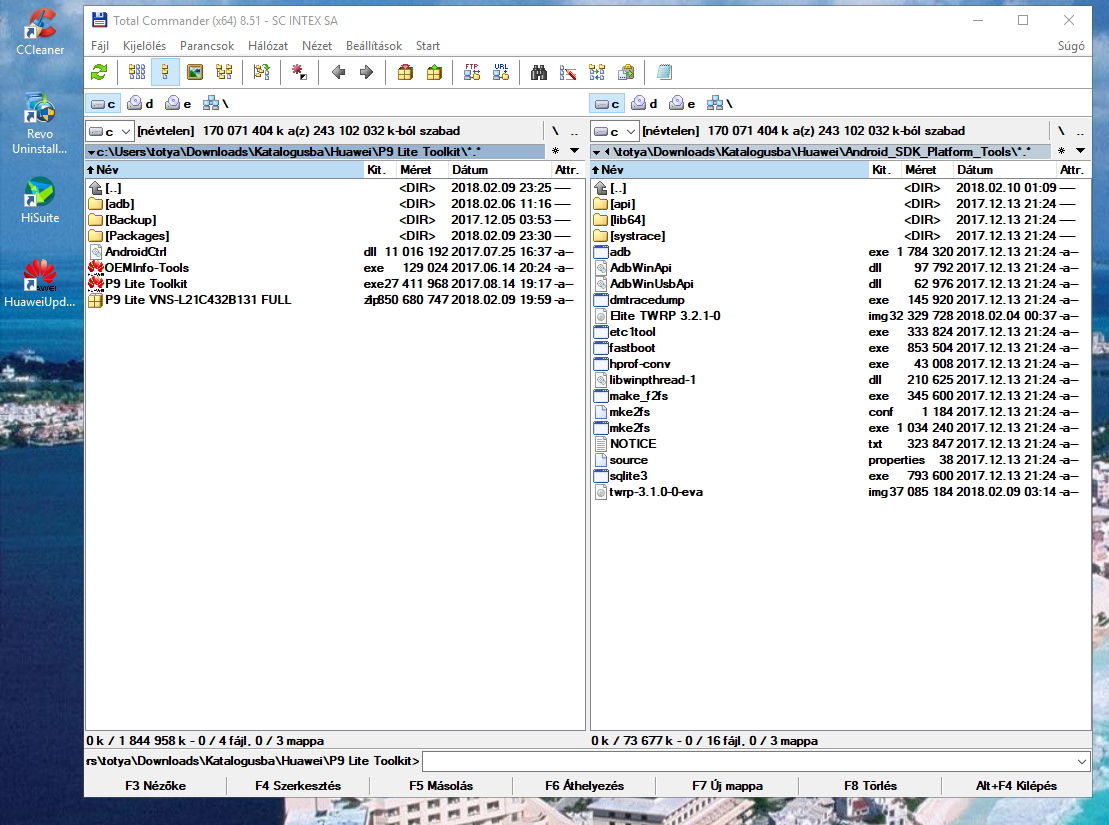
Task: Click the Alt+F4 Kilépés button
Action: coord(1016,786)
